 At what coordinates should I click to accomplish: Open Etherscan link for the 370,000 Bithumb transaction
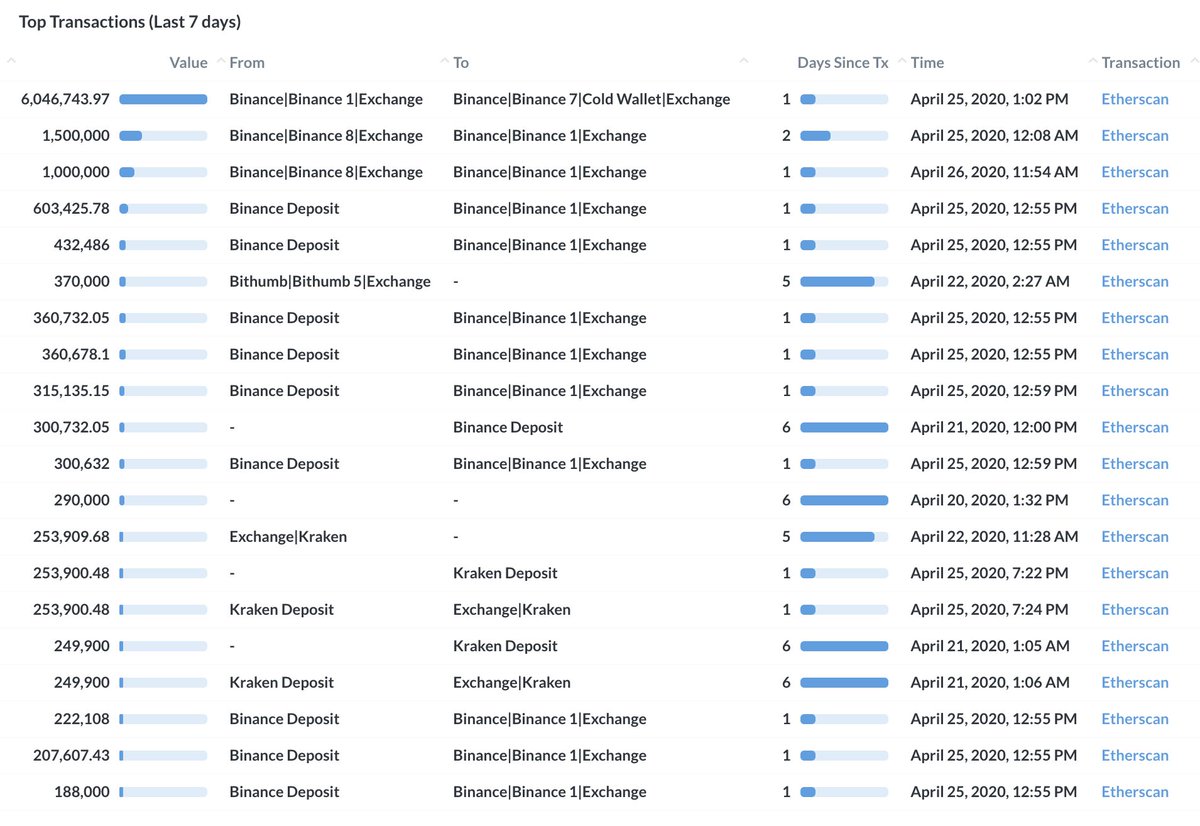click(1135, 281)
